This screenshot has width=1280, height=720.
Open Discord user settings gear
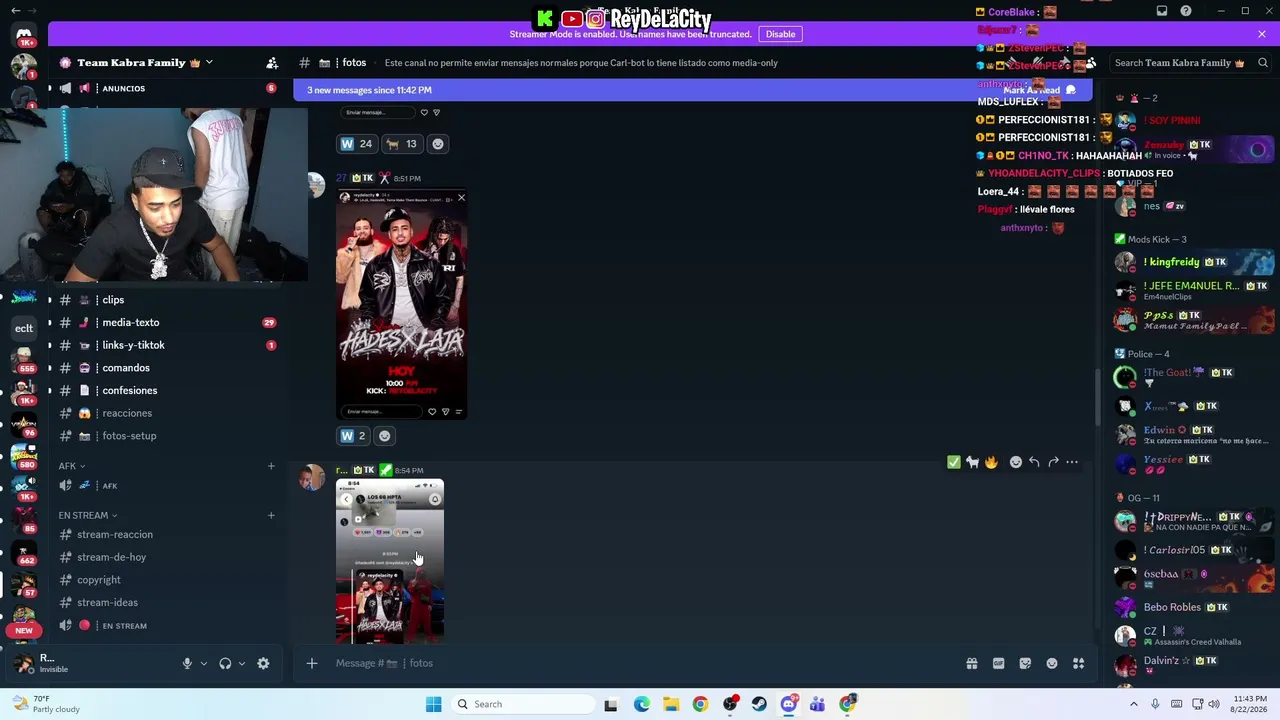[263, 663]
